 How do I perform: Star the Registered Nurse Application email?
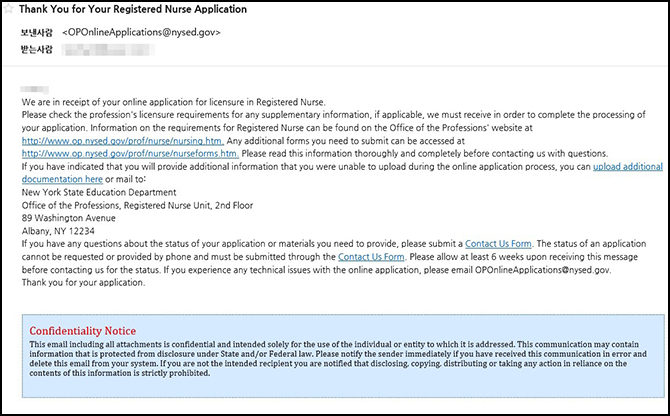(8, 9)
